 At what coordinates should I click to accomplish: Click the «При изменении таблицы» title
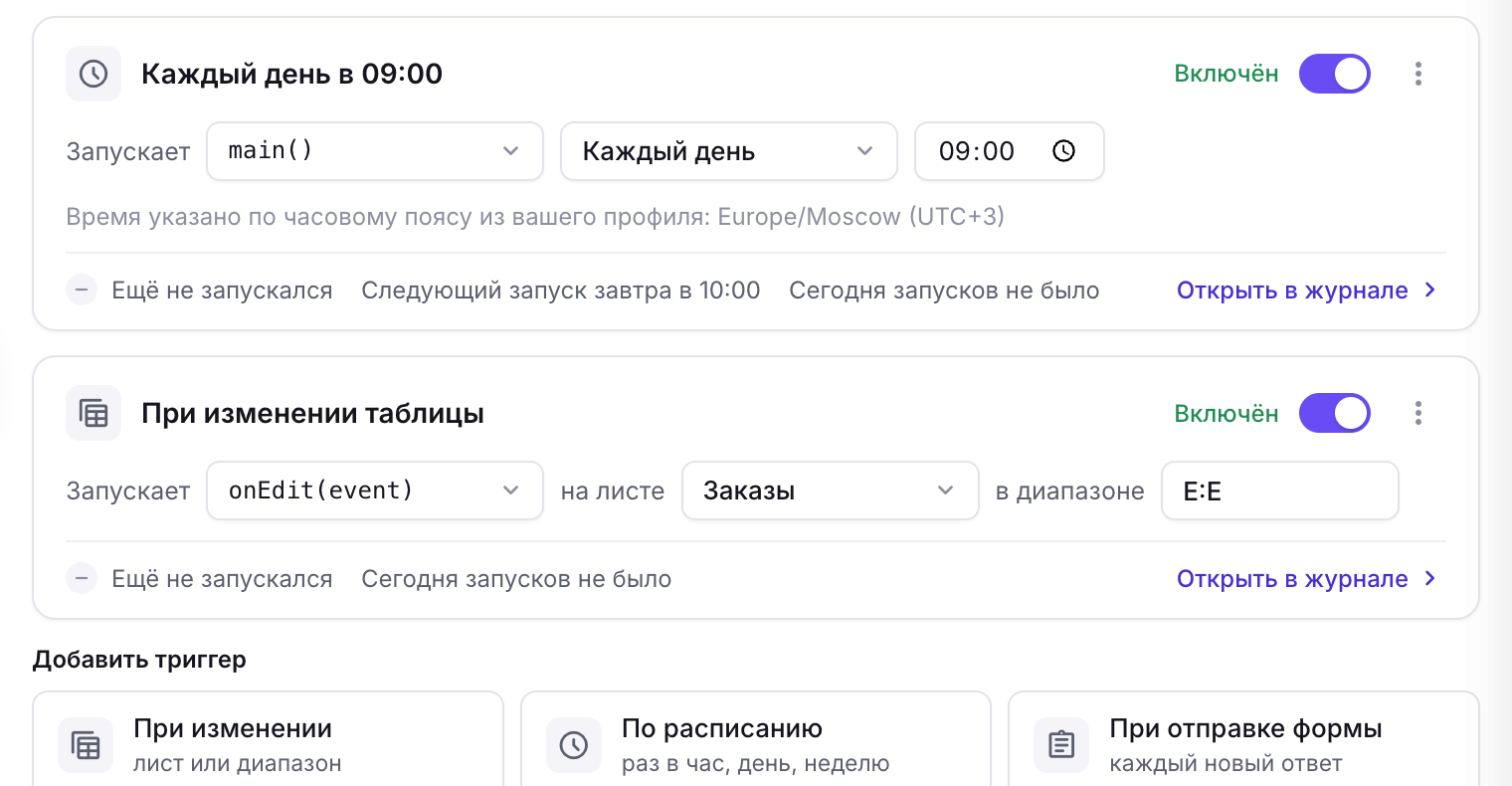pos(313,413)
